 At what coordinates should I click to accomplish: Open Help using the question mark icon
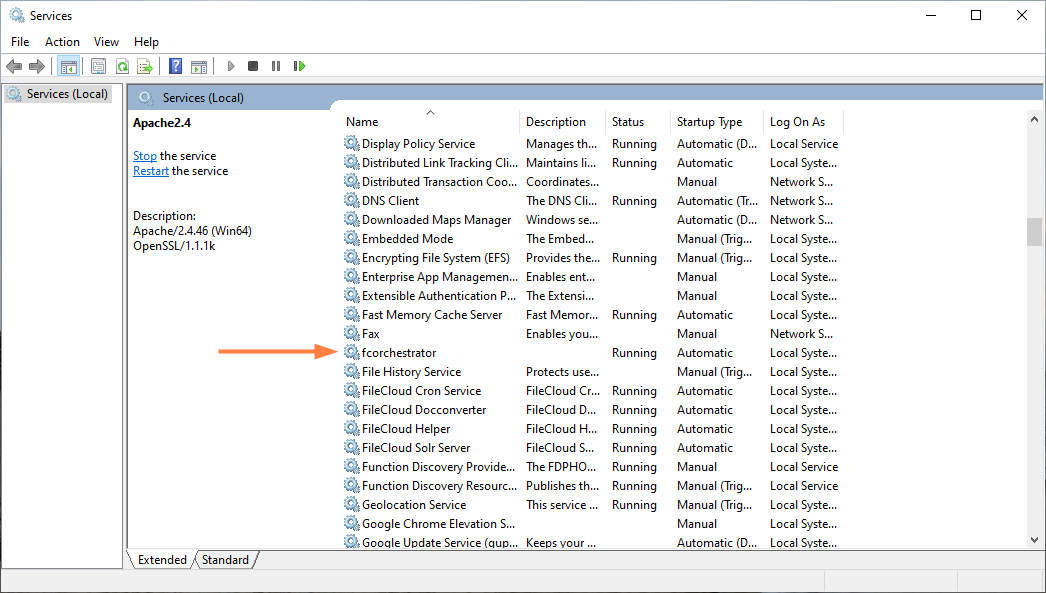click(x=175, y=66)
